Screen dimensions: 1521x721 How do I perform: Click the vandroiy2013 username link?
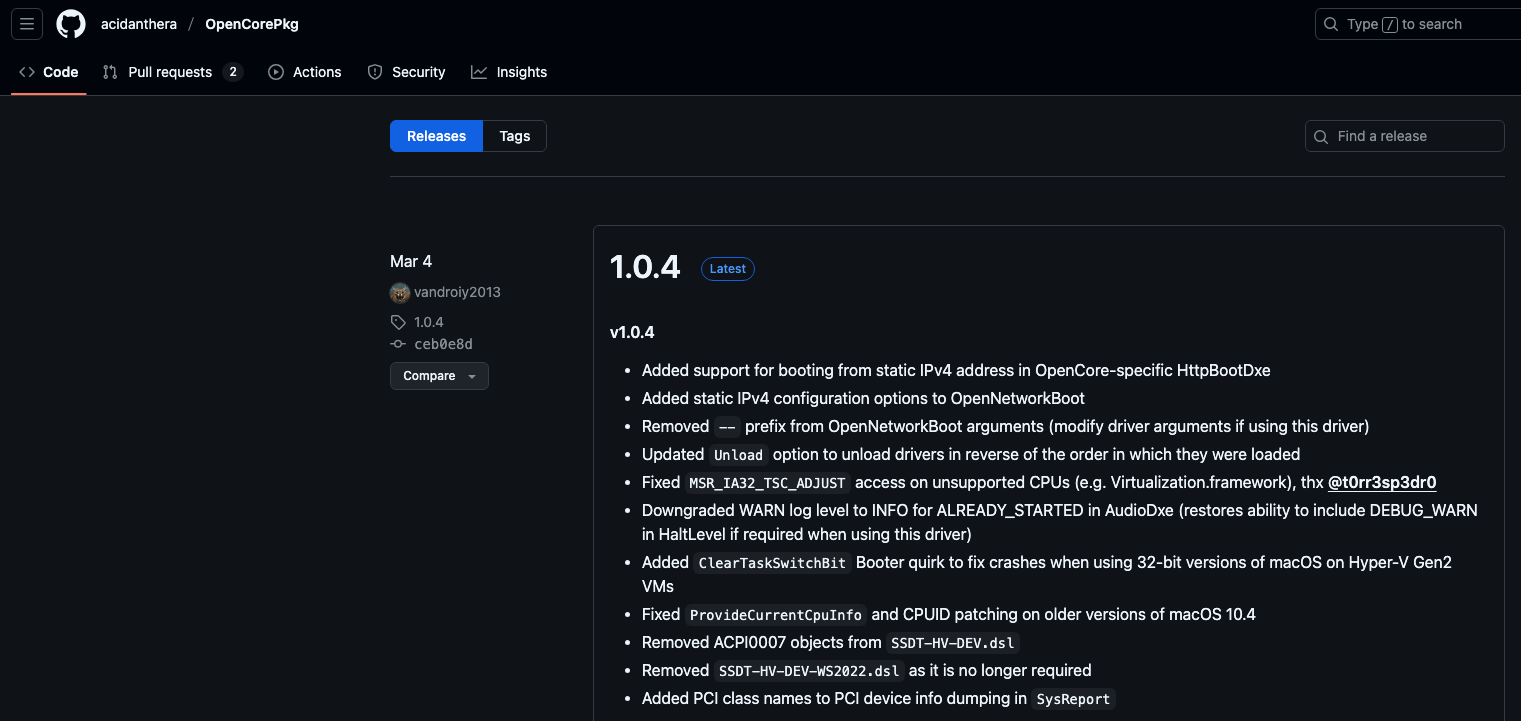[x=457, y=293]
